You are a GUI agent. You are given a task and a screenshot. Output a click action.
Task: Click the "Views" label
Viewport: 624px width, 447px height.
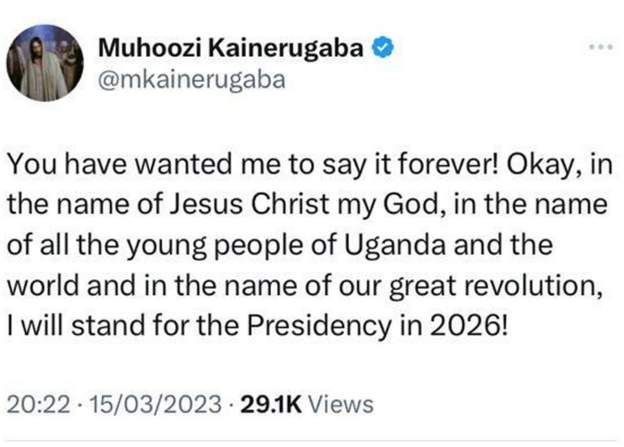click(340, 405)
